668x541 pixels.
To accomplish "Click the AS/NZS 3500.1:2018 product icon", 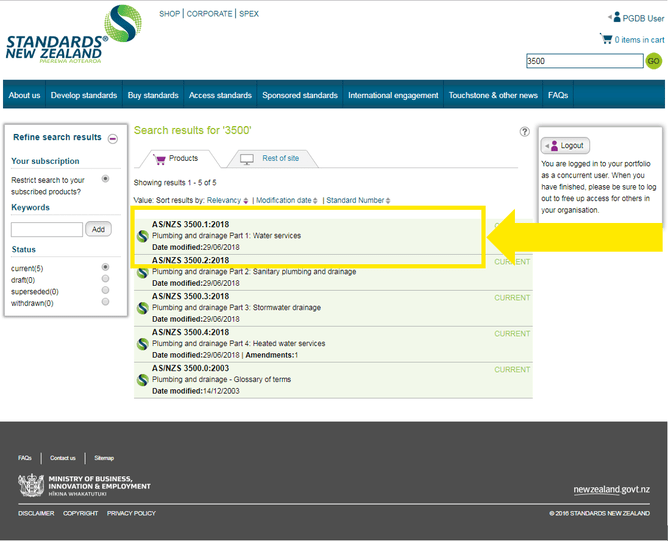I will [x=143, y=237].
